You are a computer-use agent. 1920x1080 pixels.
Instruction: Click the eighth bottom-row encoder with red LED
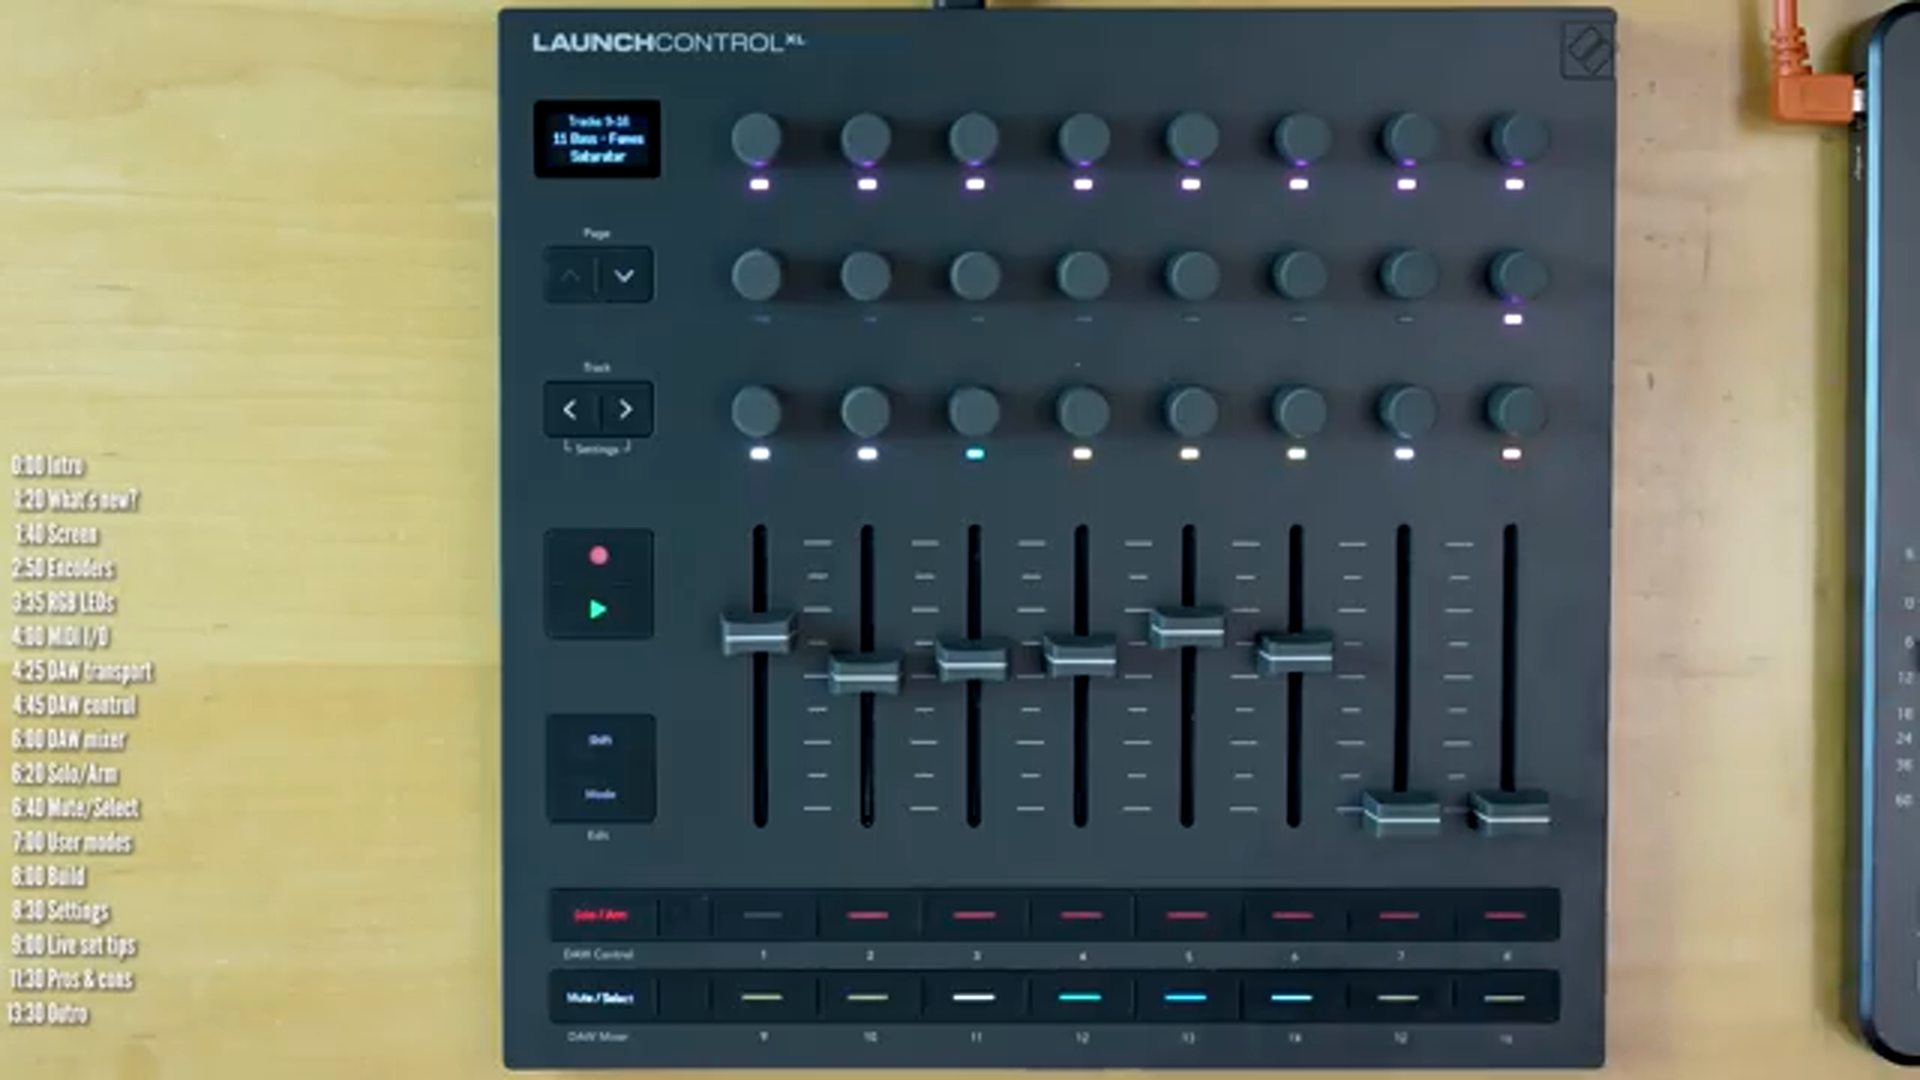point(1517,411)
